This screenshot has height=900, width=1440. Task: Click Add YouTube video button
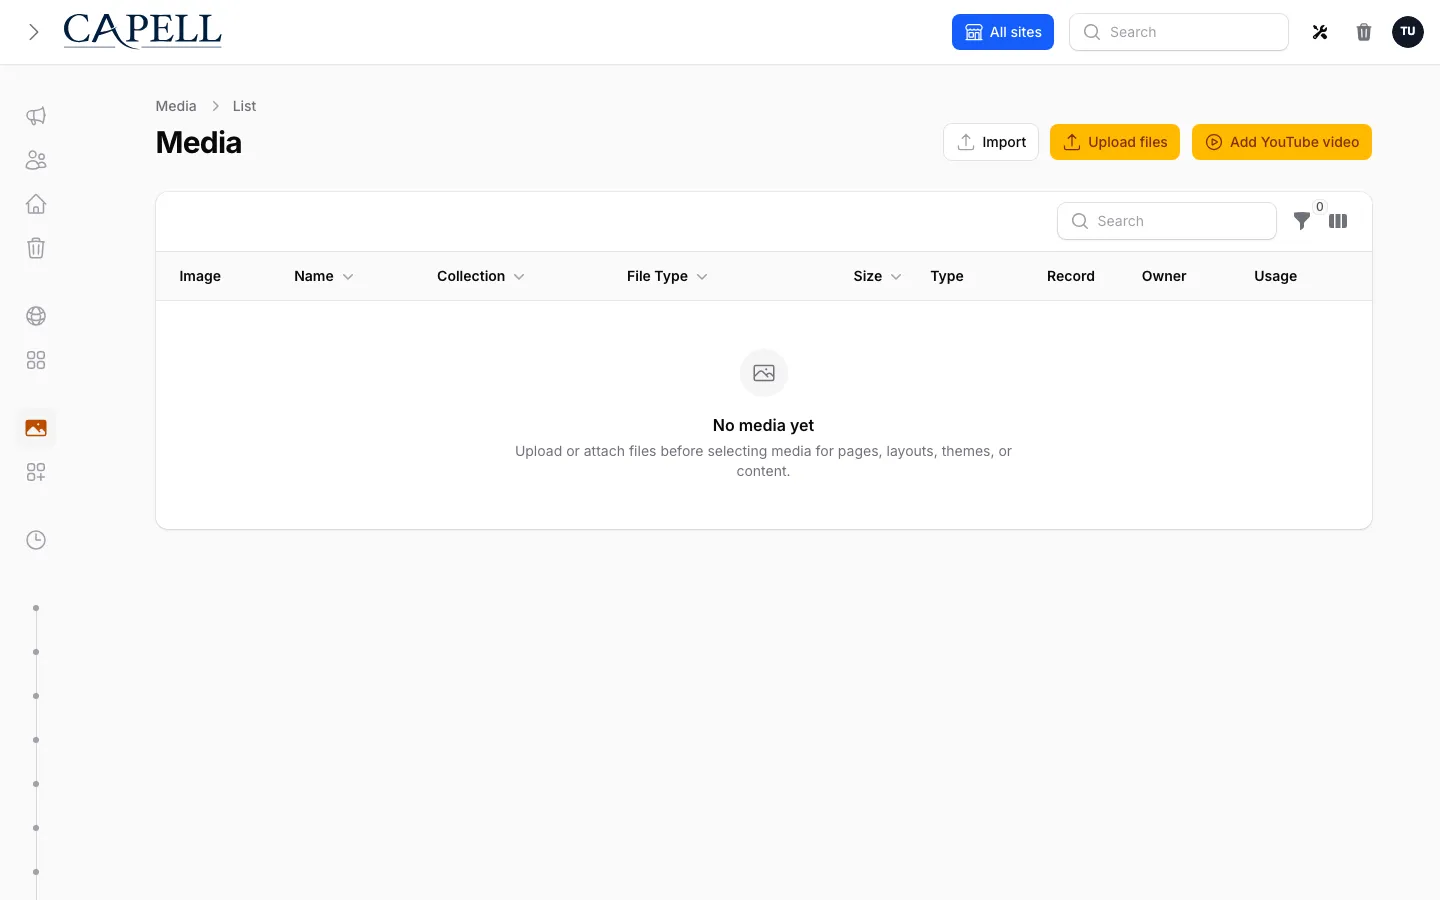tap(1282, 142)
